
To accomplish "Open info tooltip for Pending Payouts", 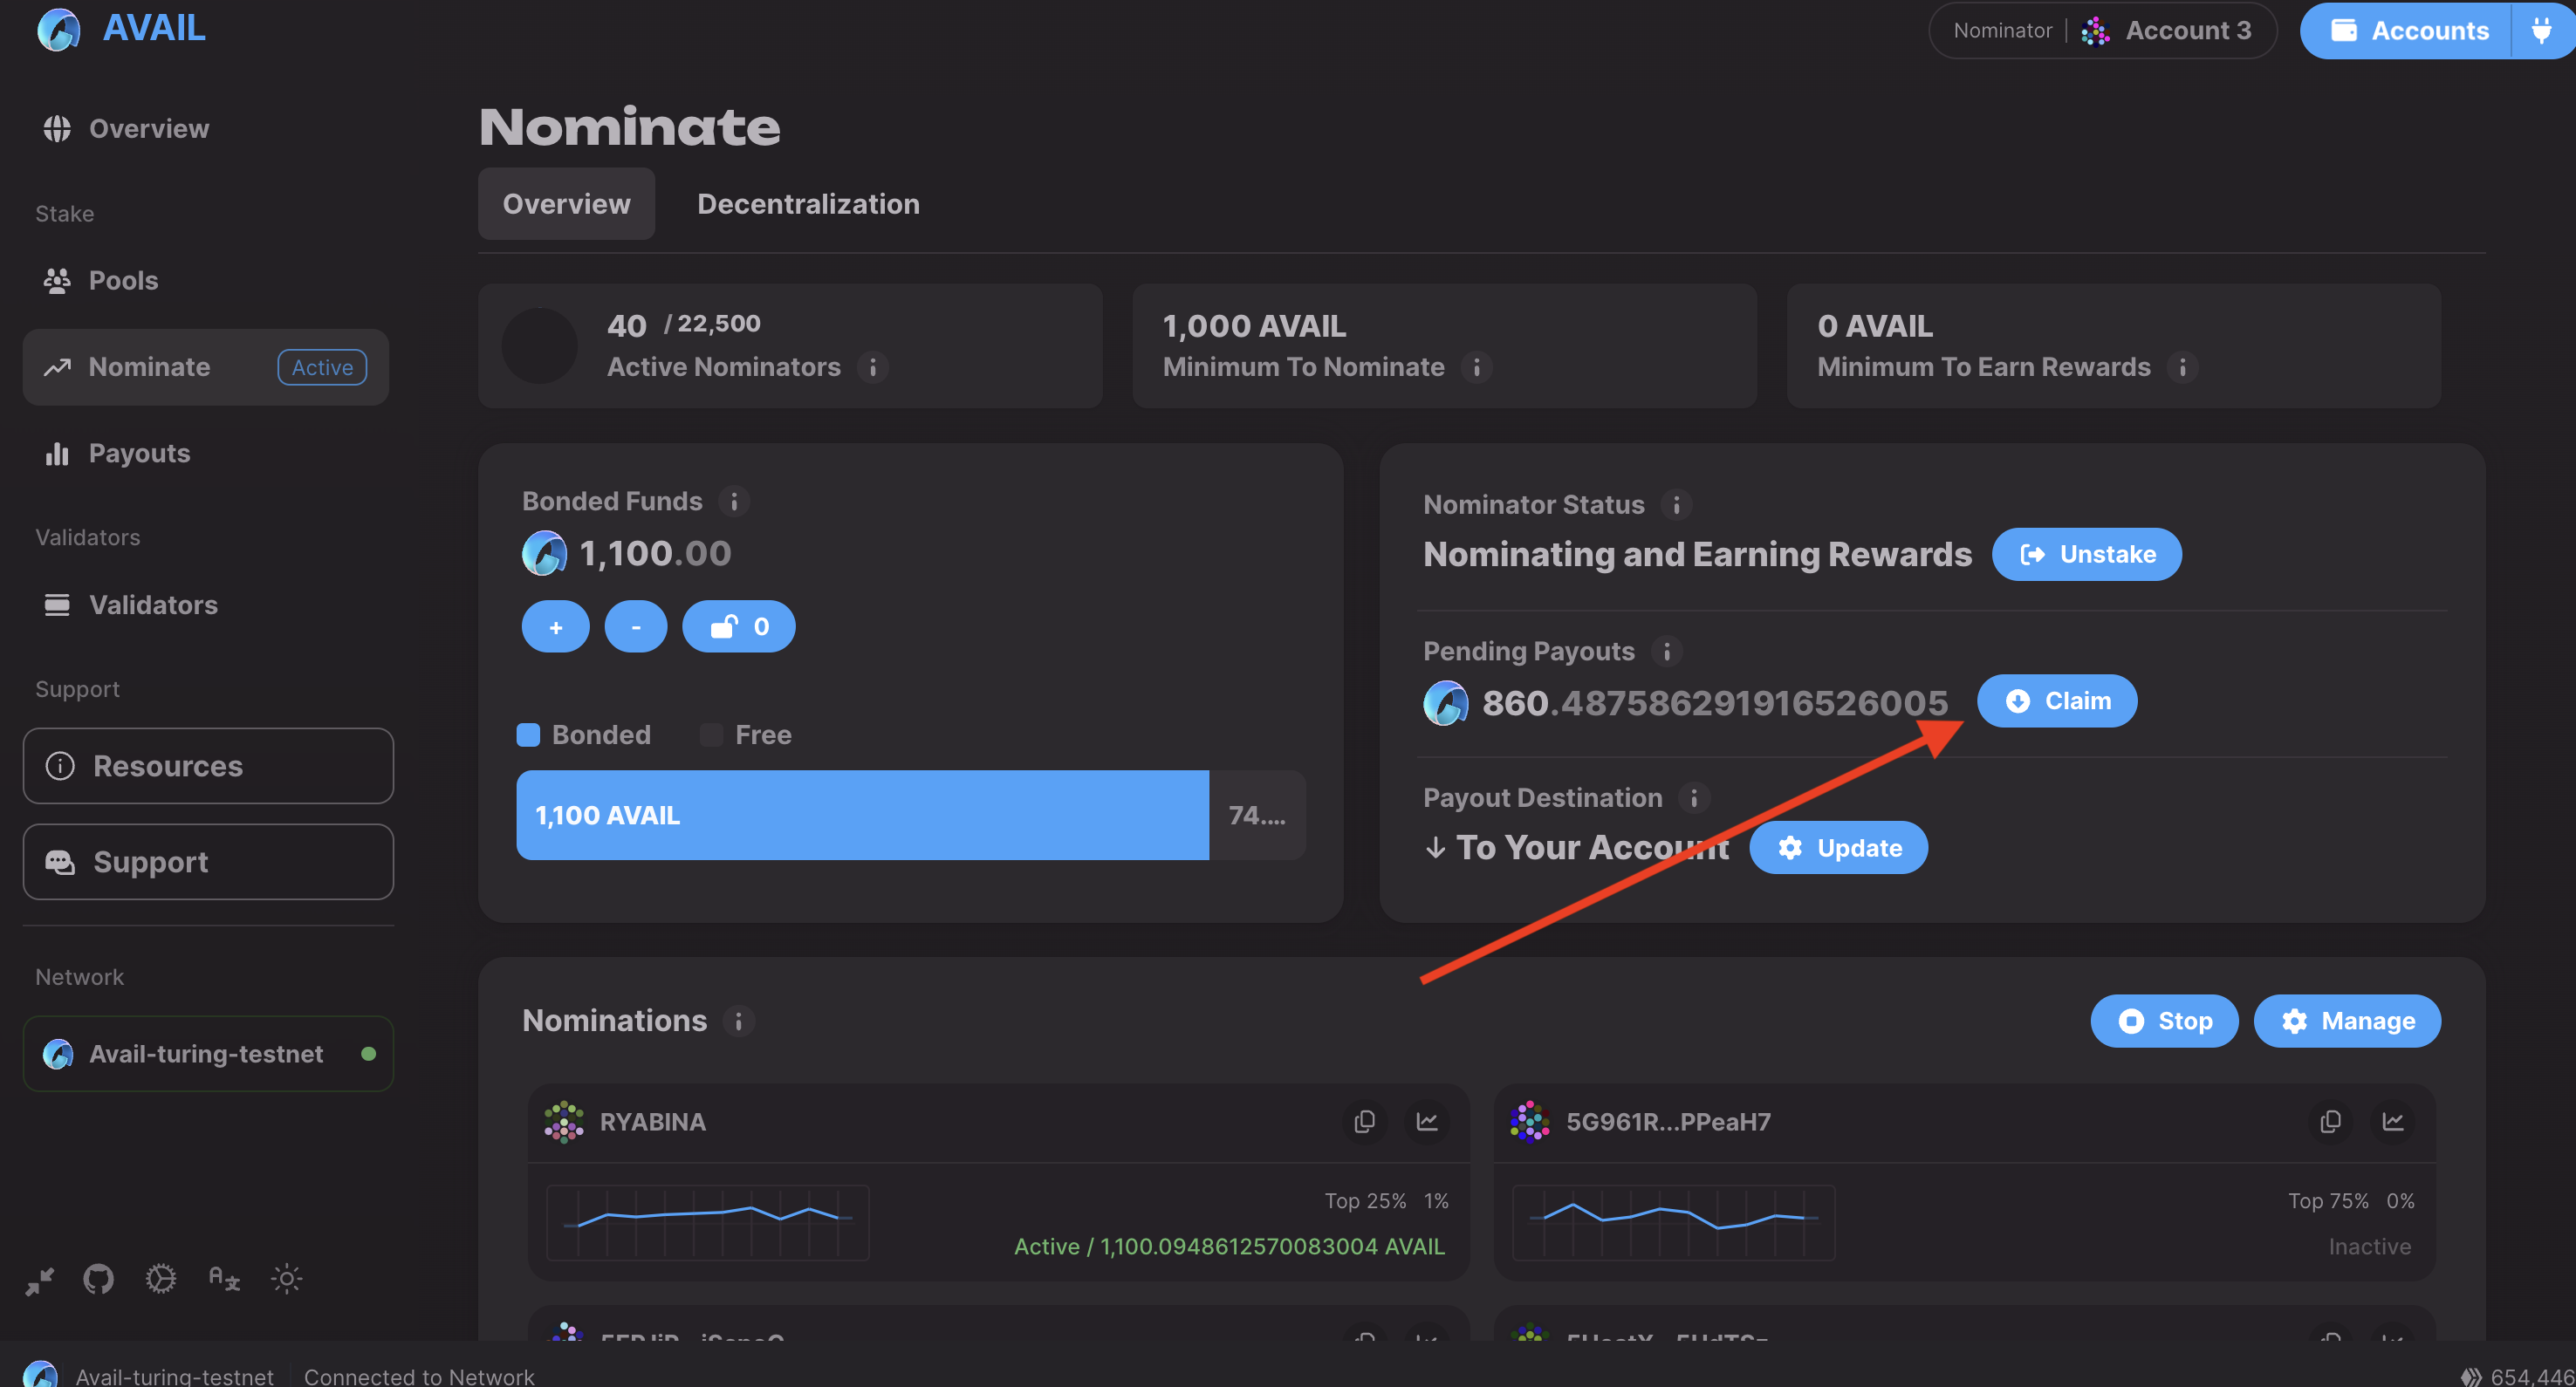I will [1666, 651].
